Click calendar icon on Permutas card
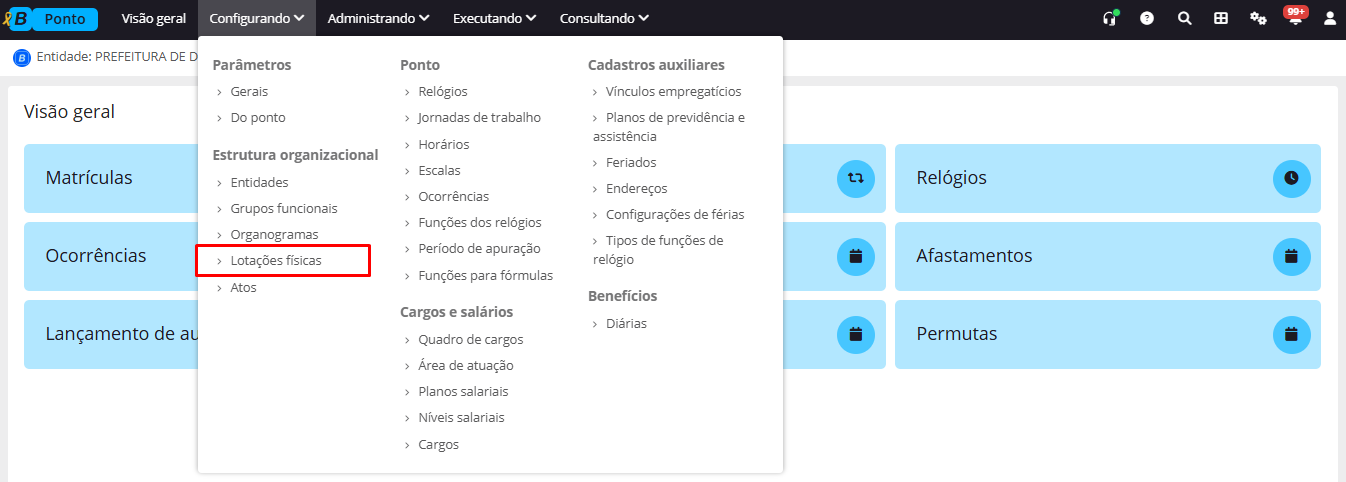The height and width of the screenshot is (482, 1346). point(1291,334)
